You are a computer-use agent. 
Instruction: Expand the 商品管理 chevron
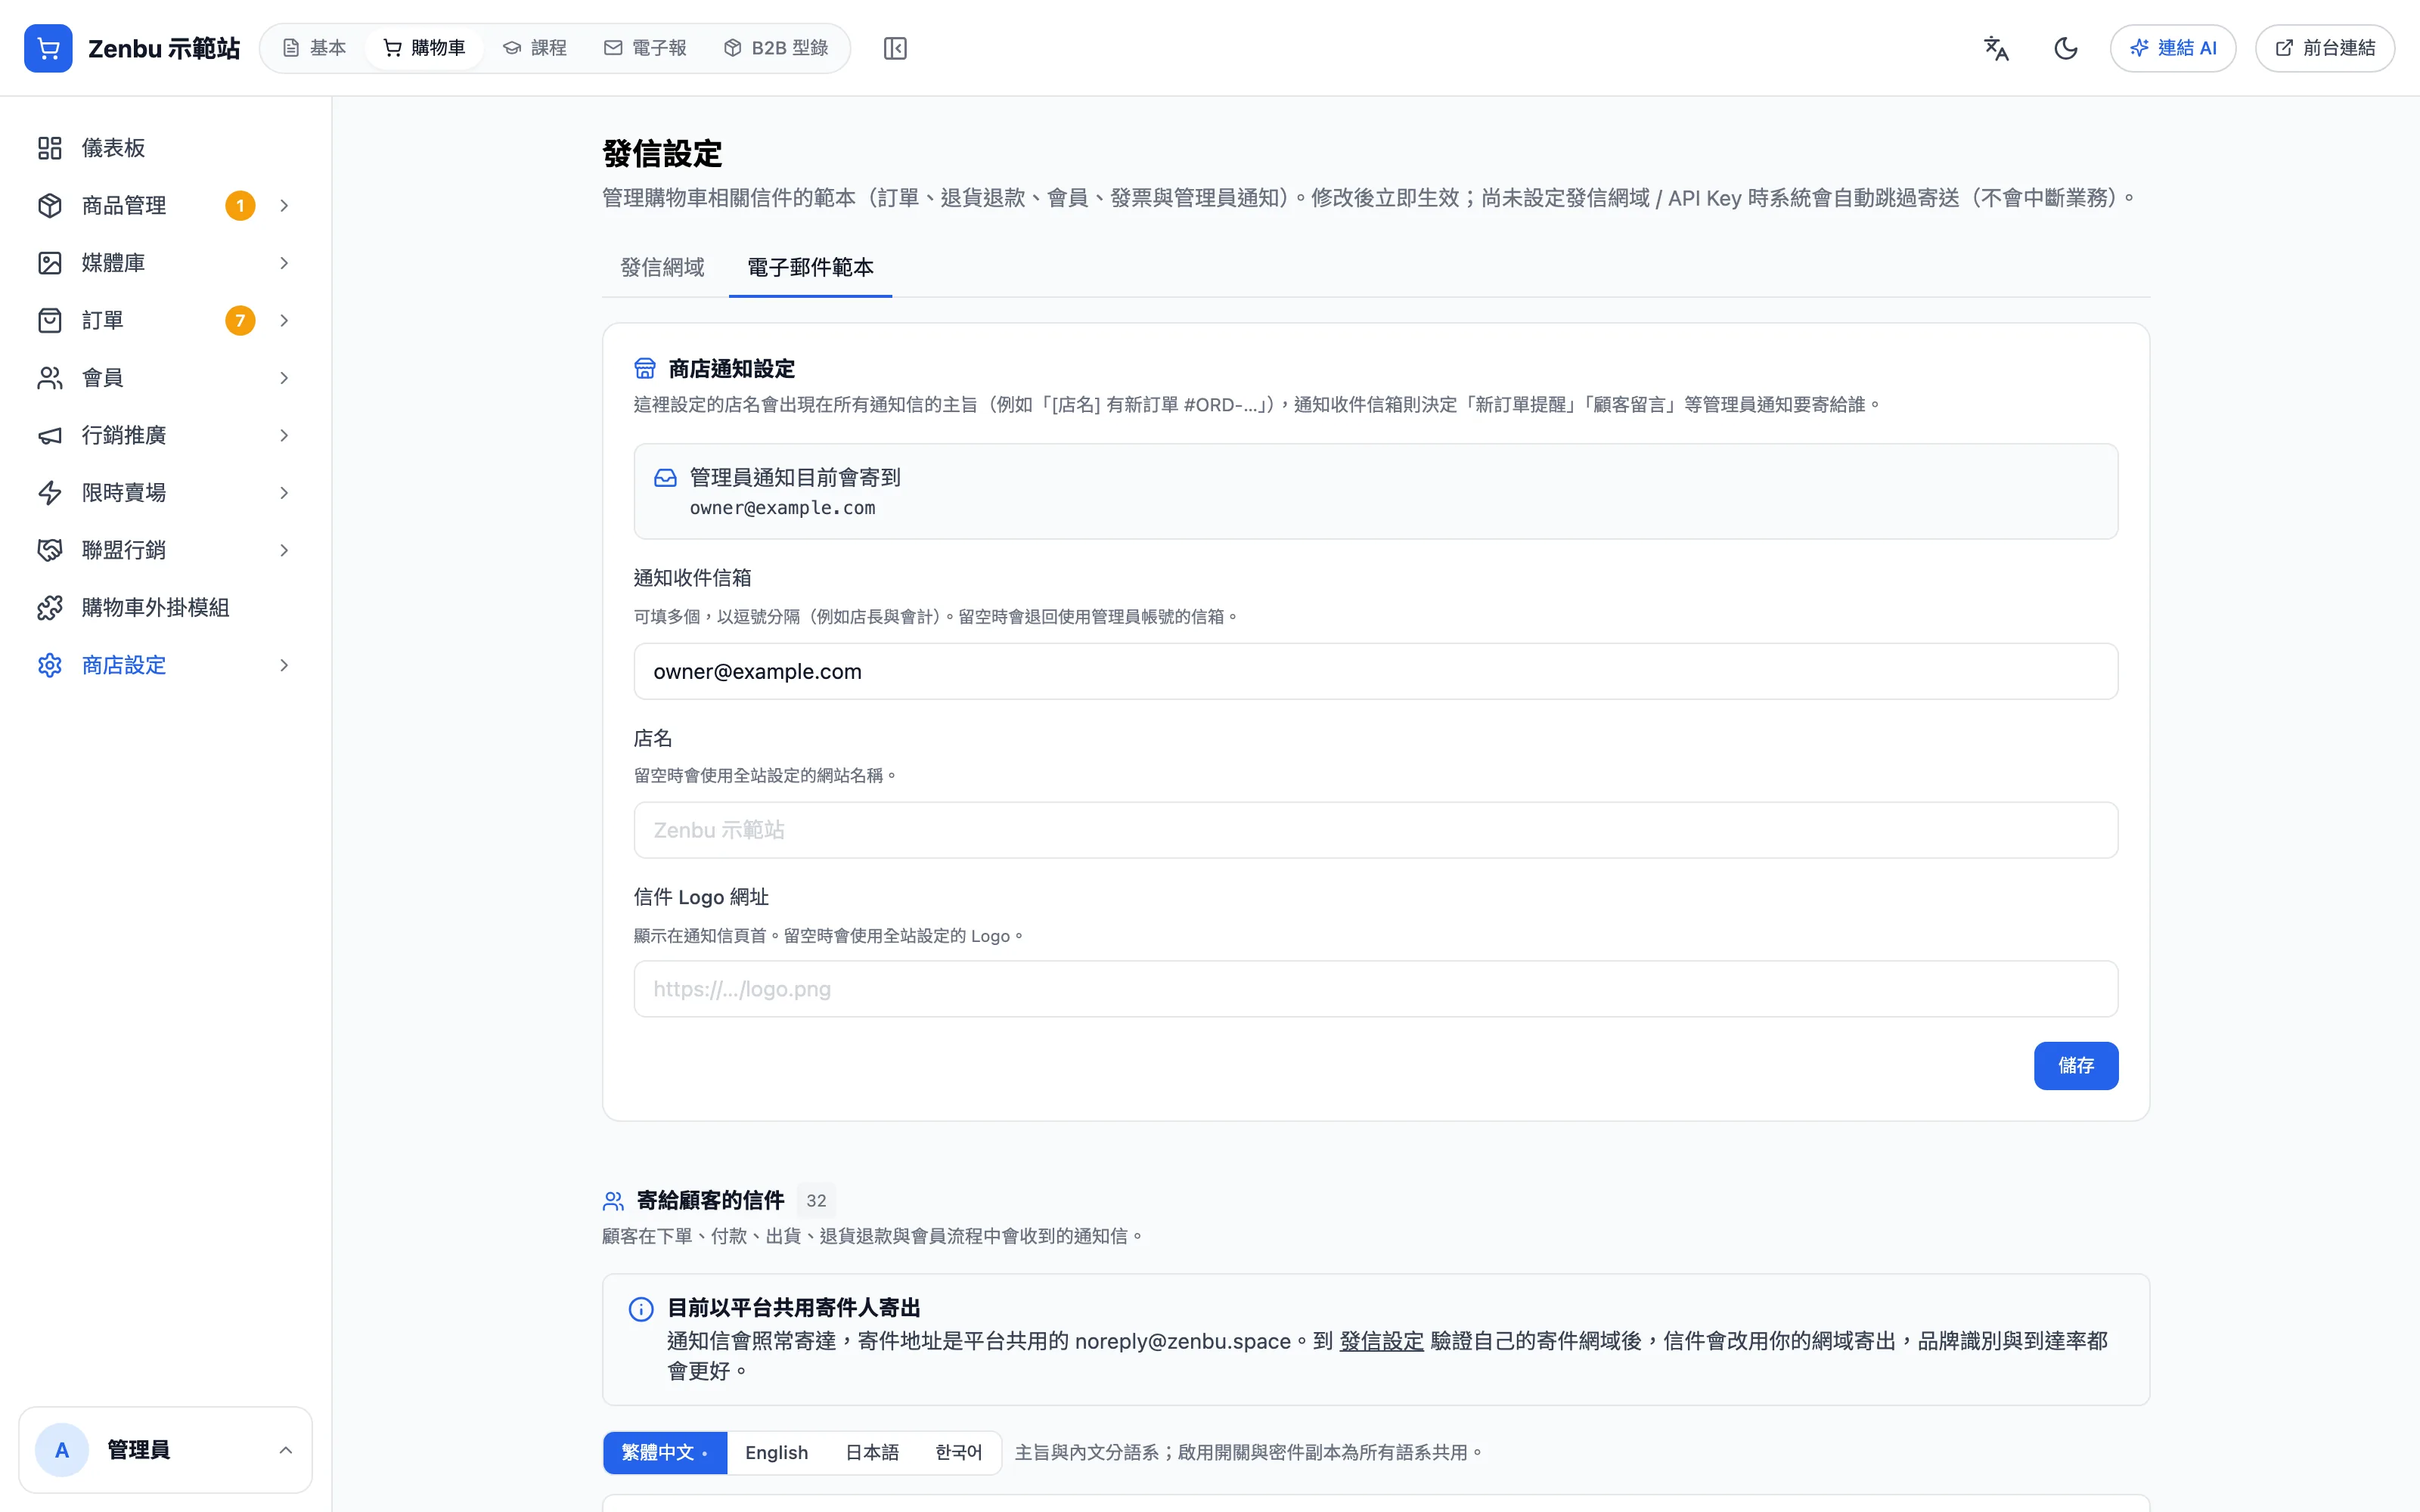coord(284,205)
